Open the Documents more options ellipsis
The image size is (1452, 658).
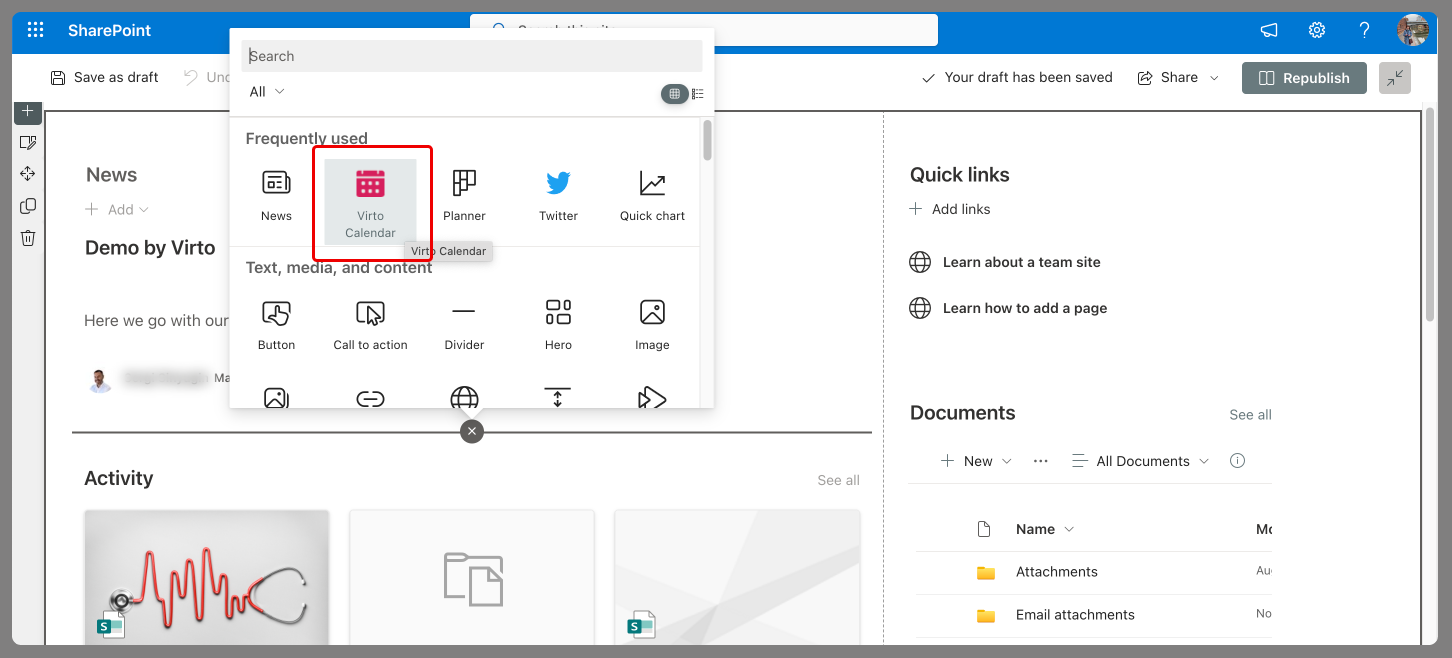click(1040, 461)
